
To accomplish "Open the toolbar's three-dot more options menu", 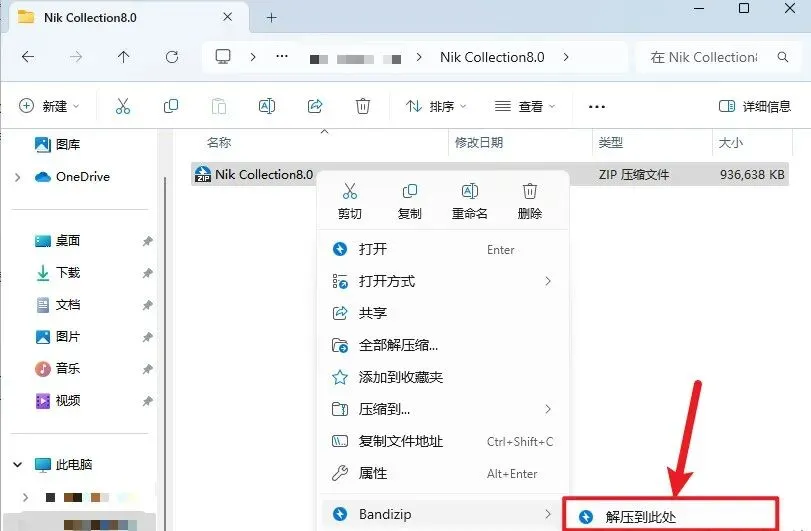I will pyautogui.click(x=596, y=107).
